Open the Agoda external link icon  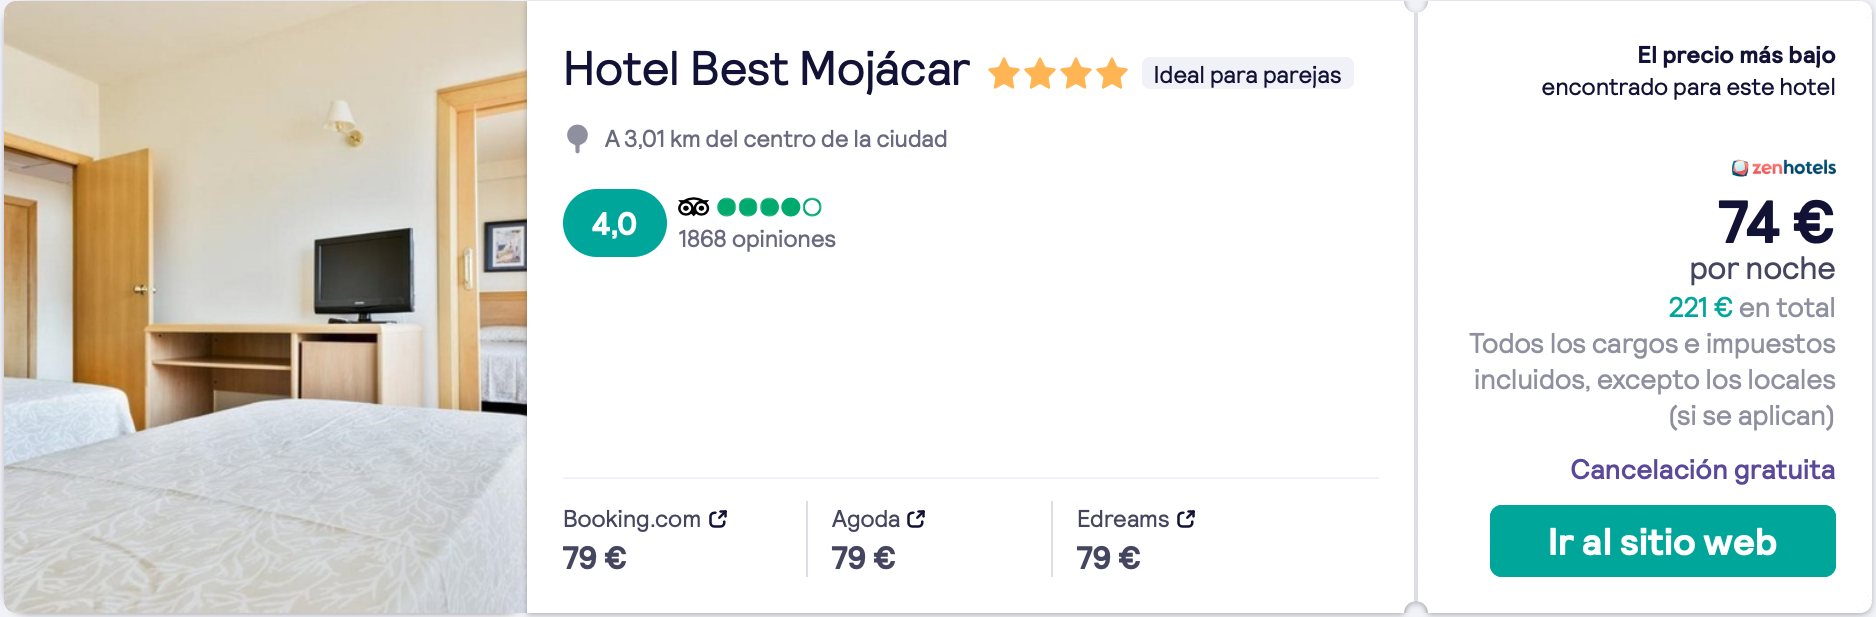[x=916, y=519]
